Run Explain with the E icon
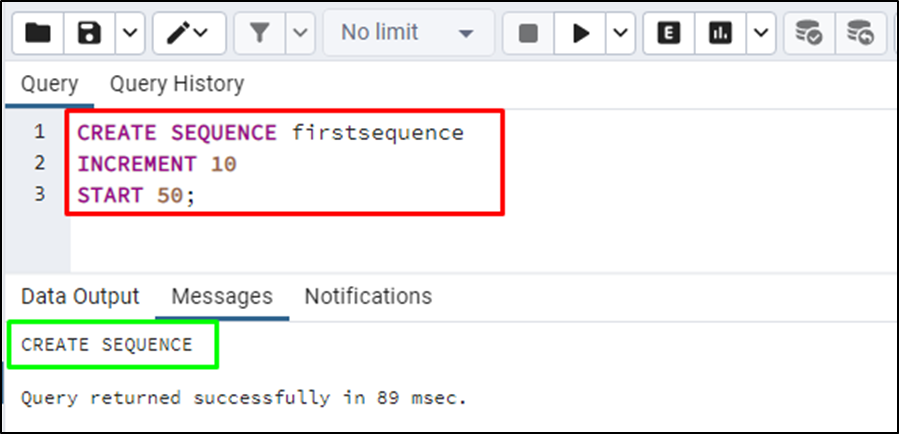 [x=669, y=34]
